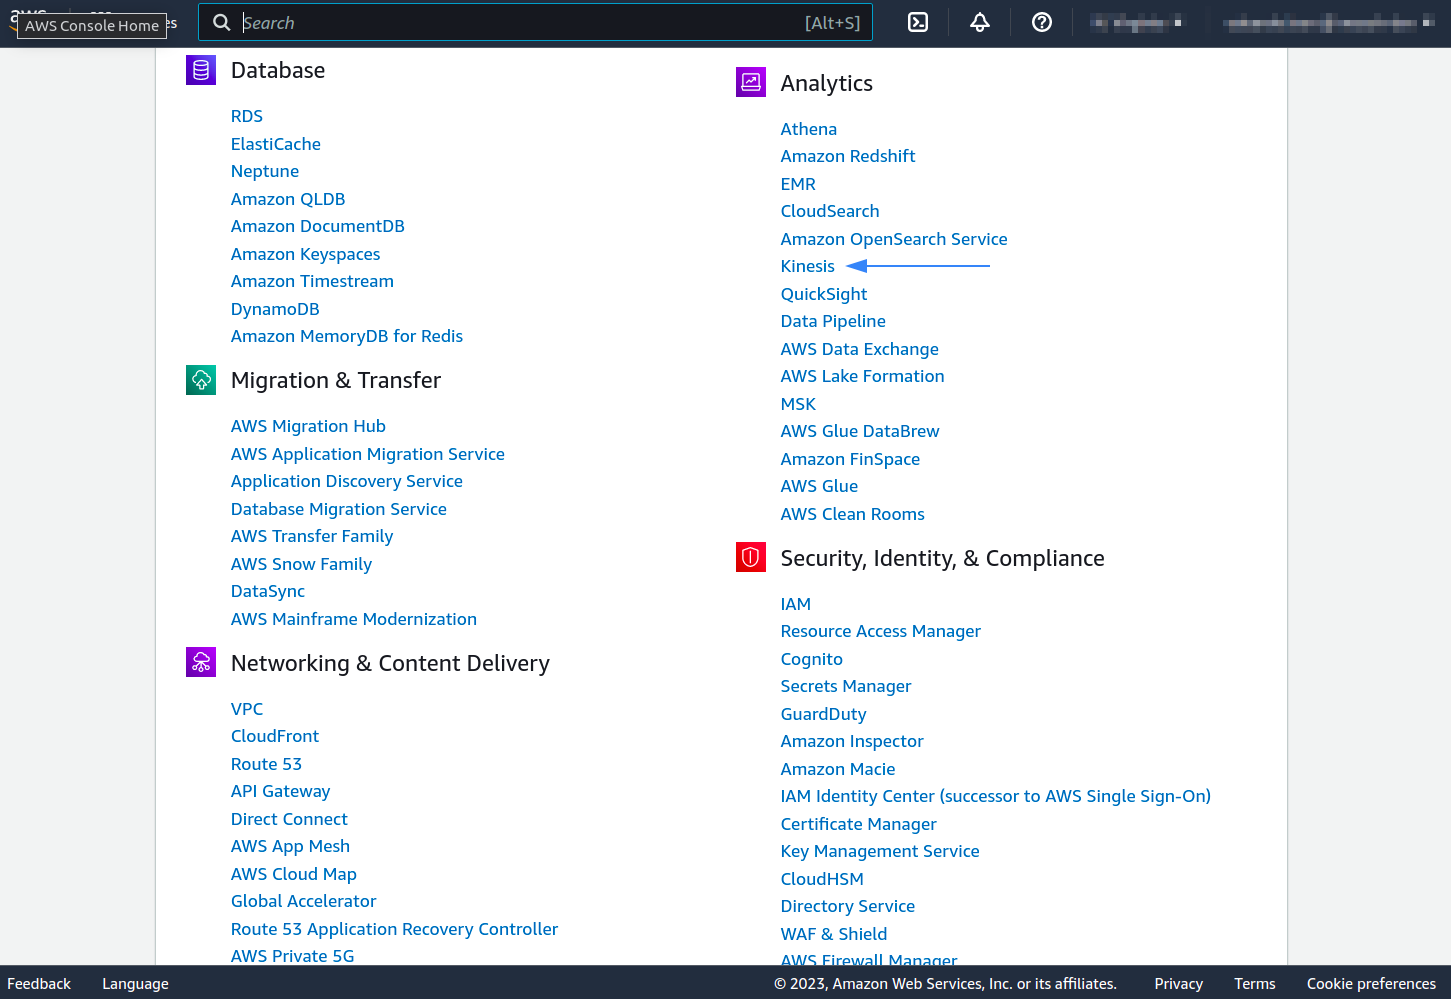Open QuickSight
Image resolution: width=1451 pixels, height=999 pixels.
[824, 294]
